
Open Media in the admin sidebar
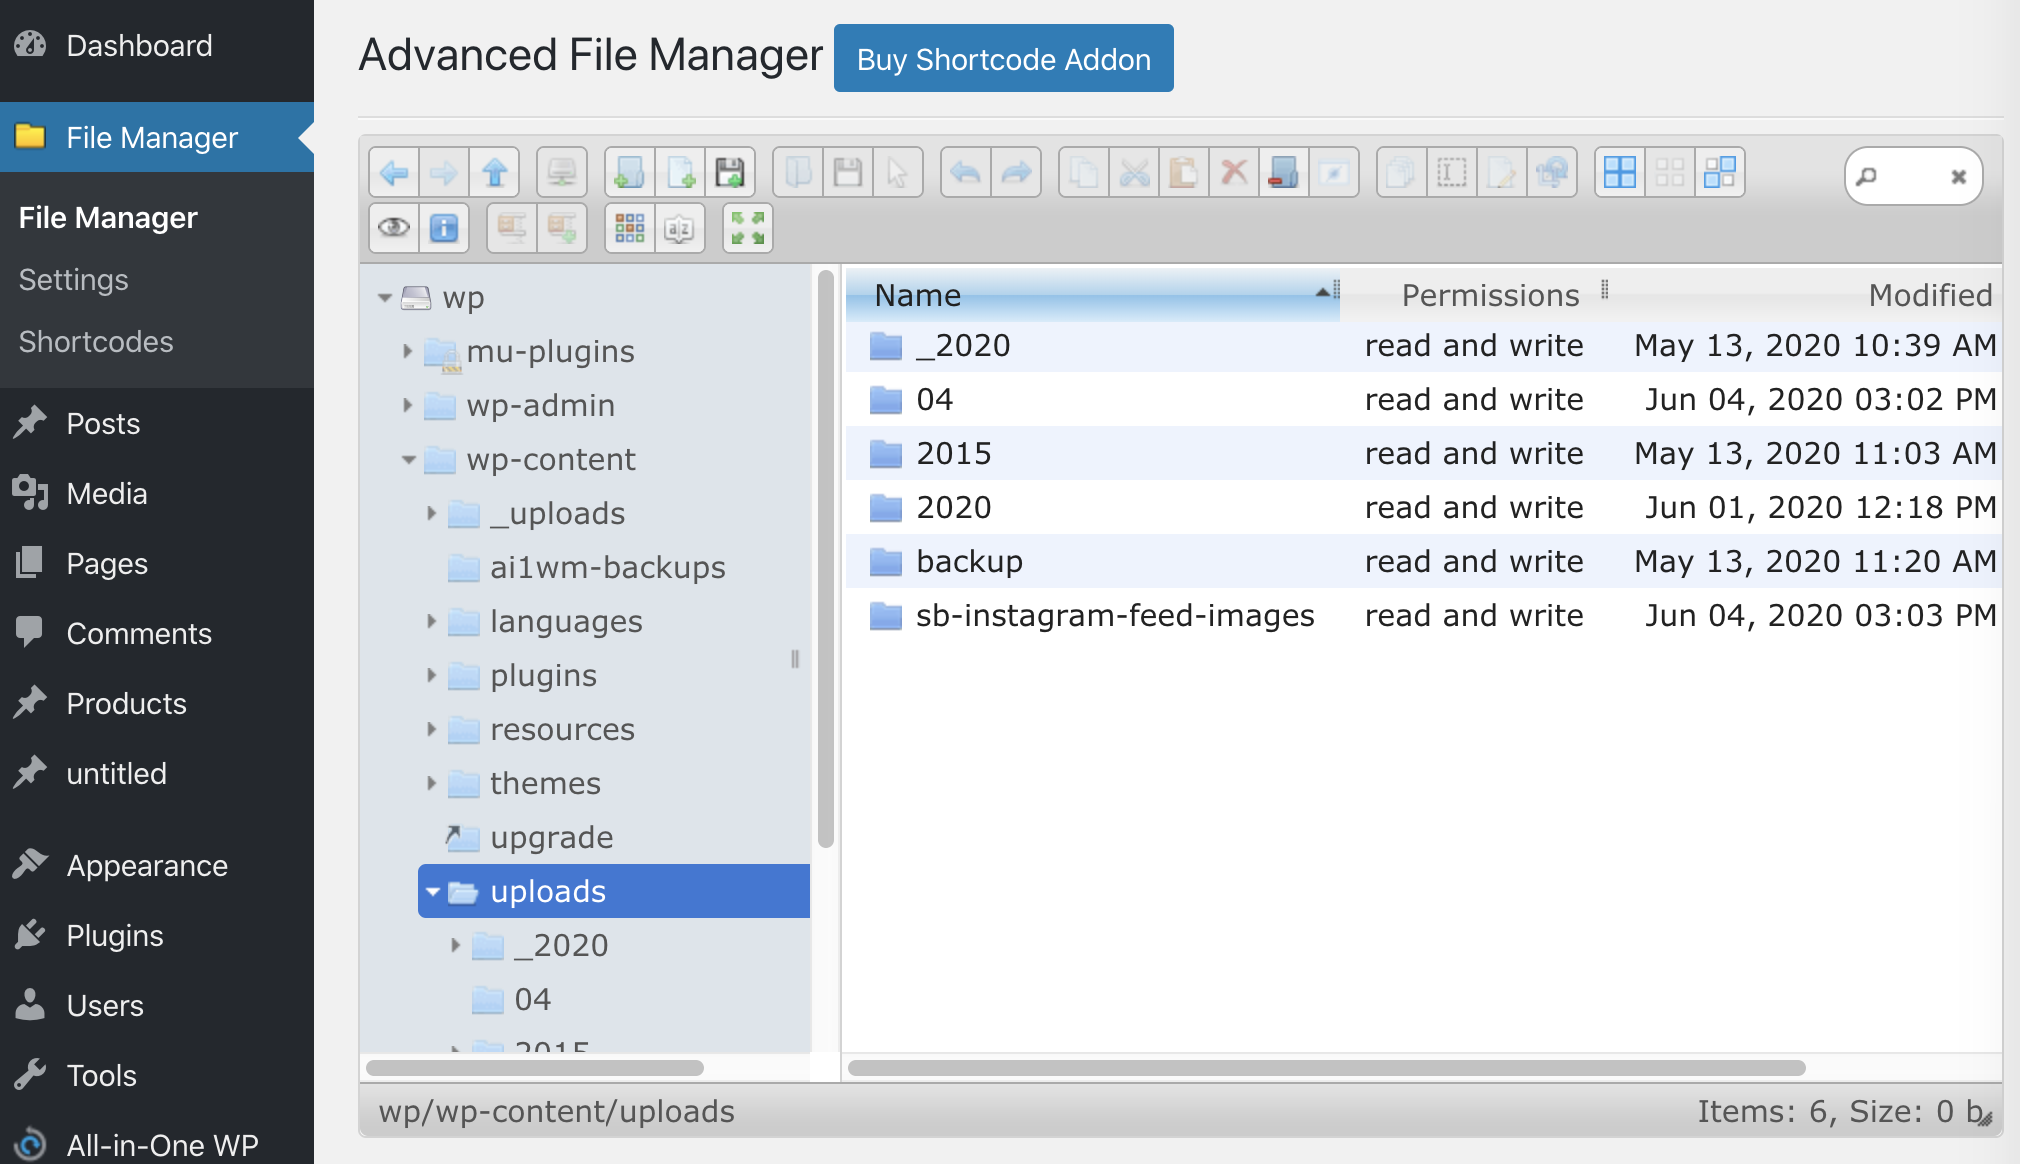(x=157, y=494)
